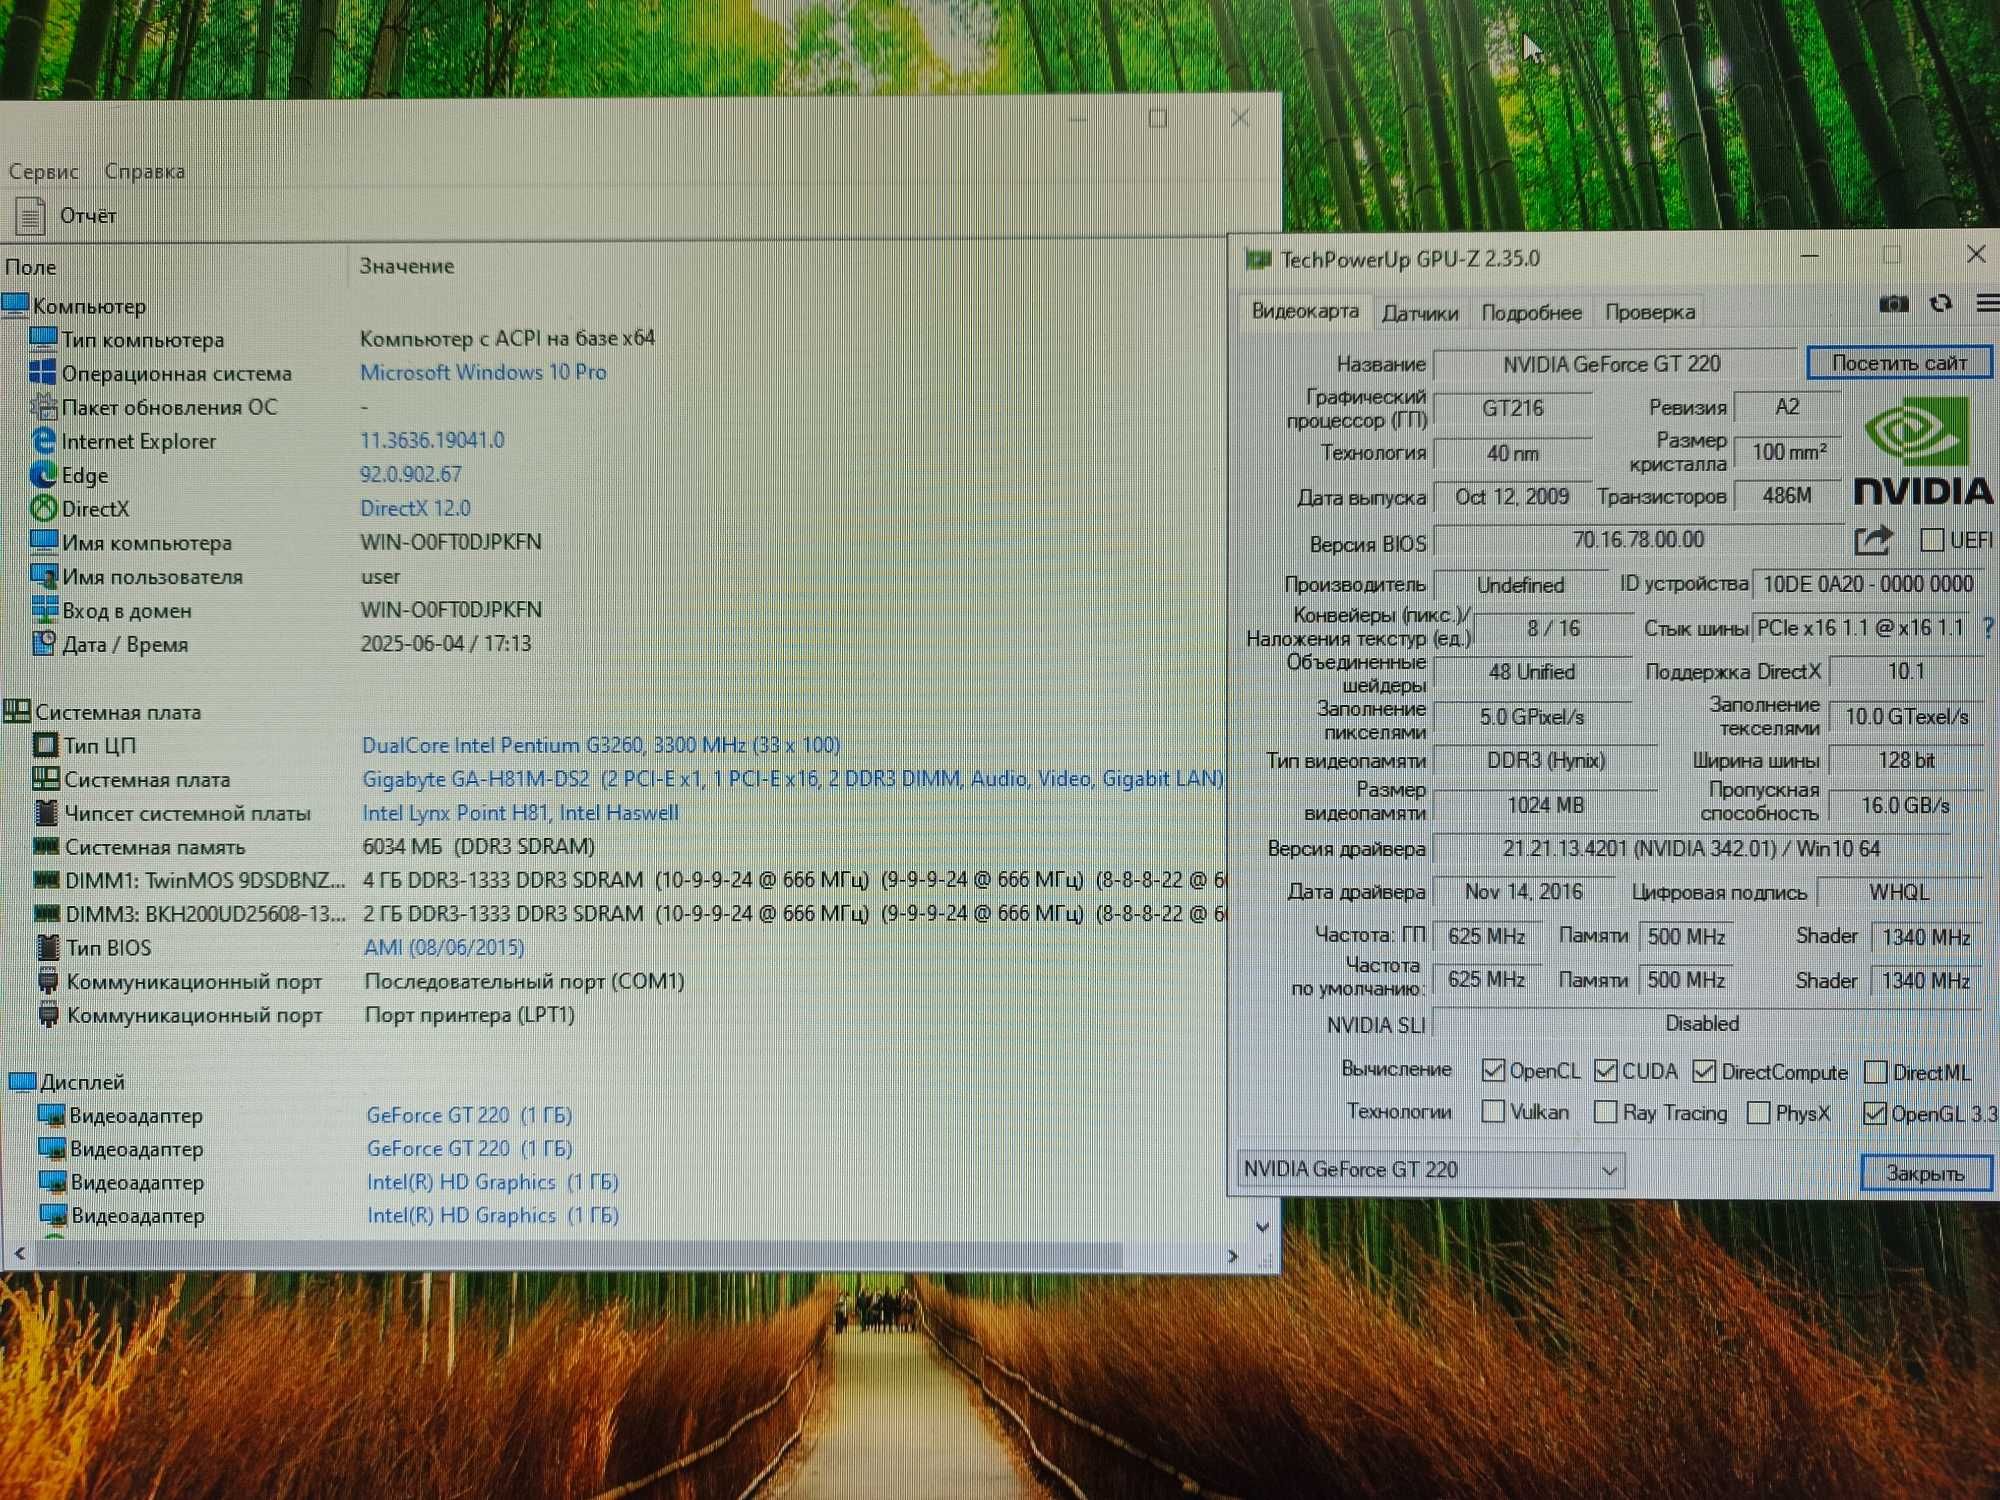Viewport: 2000px width, 1500px height.
Task: Toggle the Ray Tracing checkbox
Action: (1605, 1112)
